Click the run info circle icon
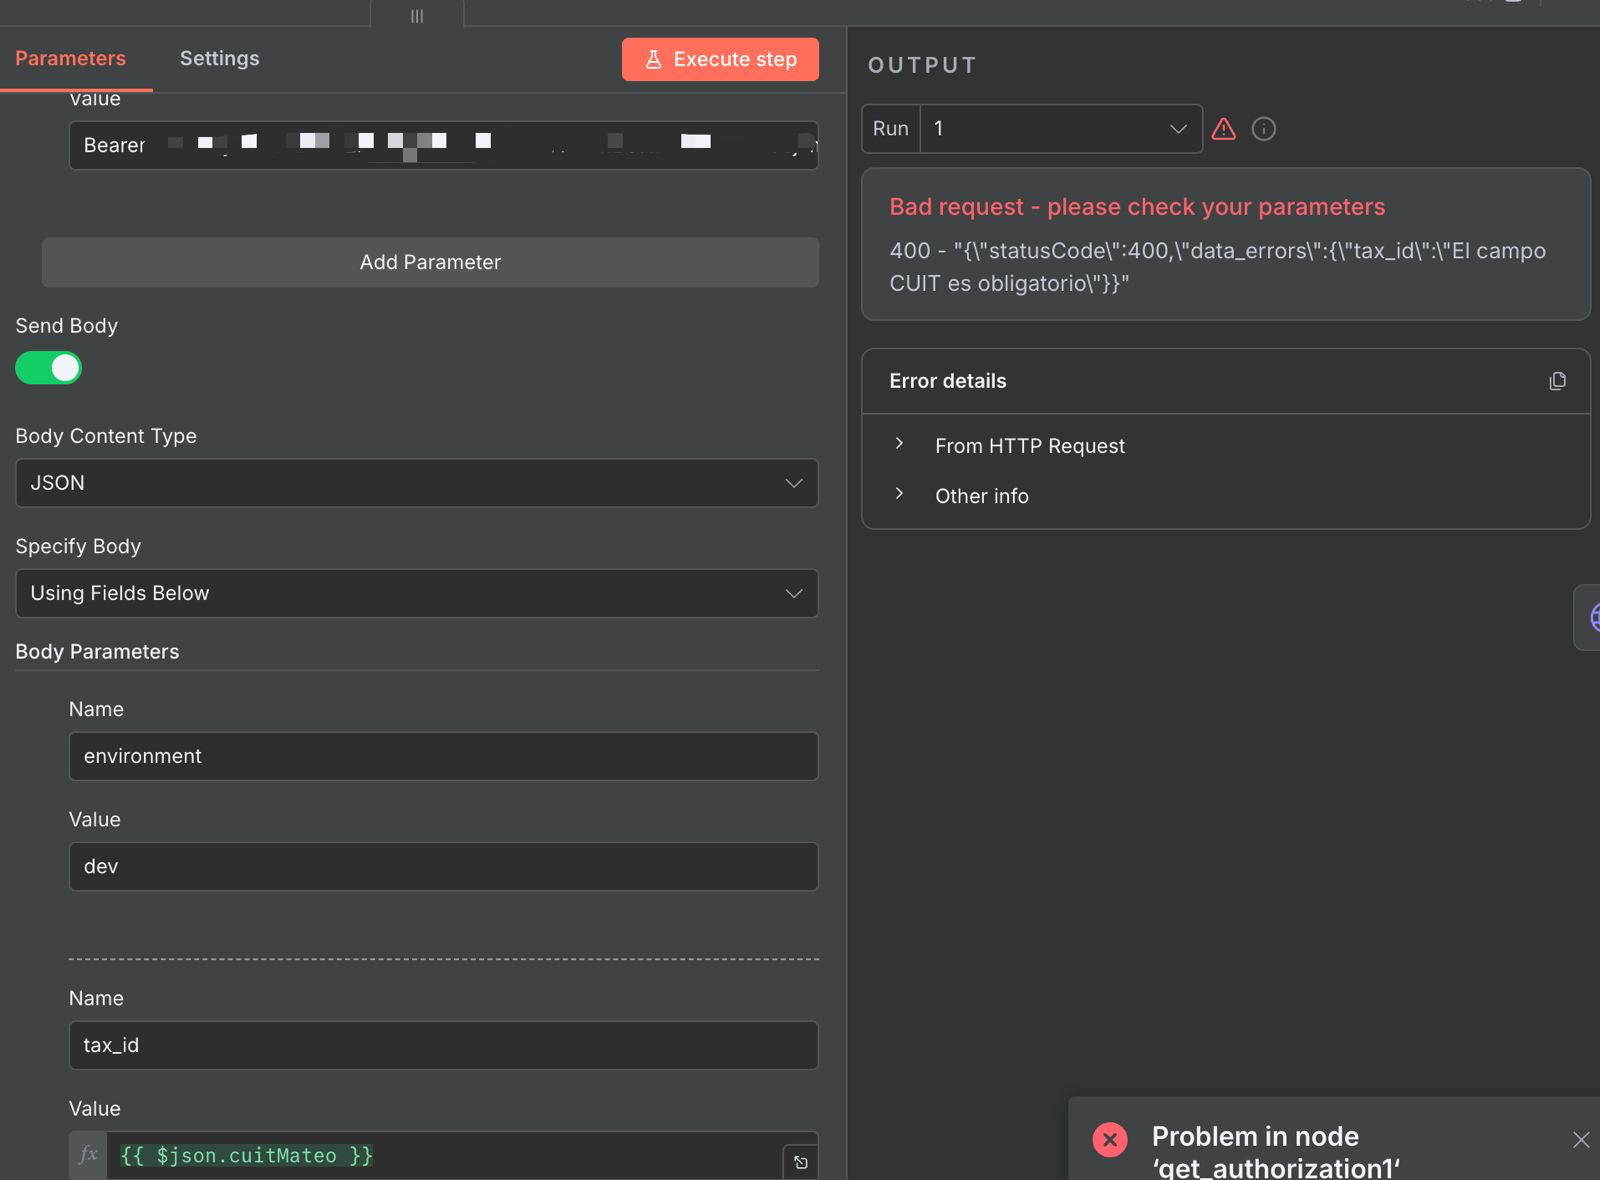This screenshot has width=1600, height=1180. (x=1263, y=129)
